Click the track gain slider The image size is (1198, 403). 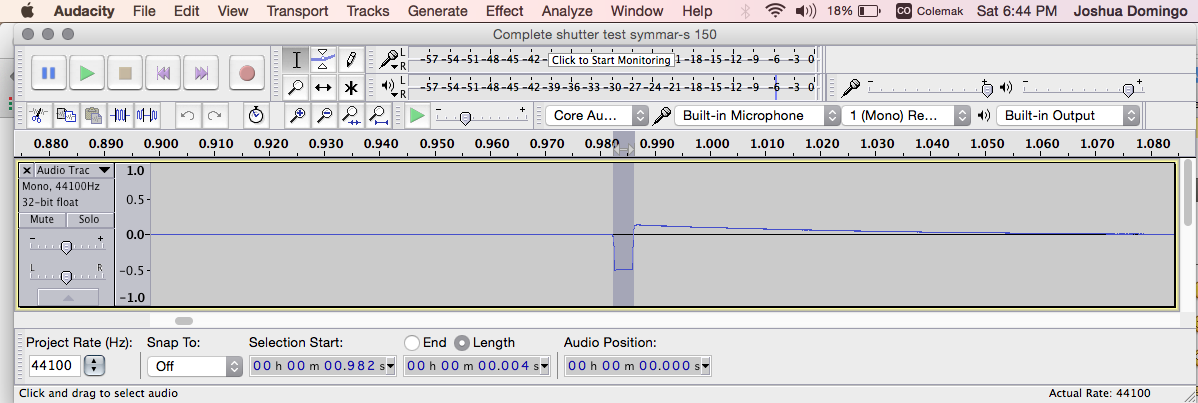66,247
